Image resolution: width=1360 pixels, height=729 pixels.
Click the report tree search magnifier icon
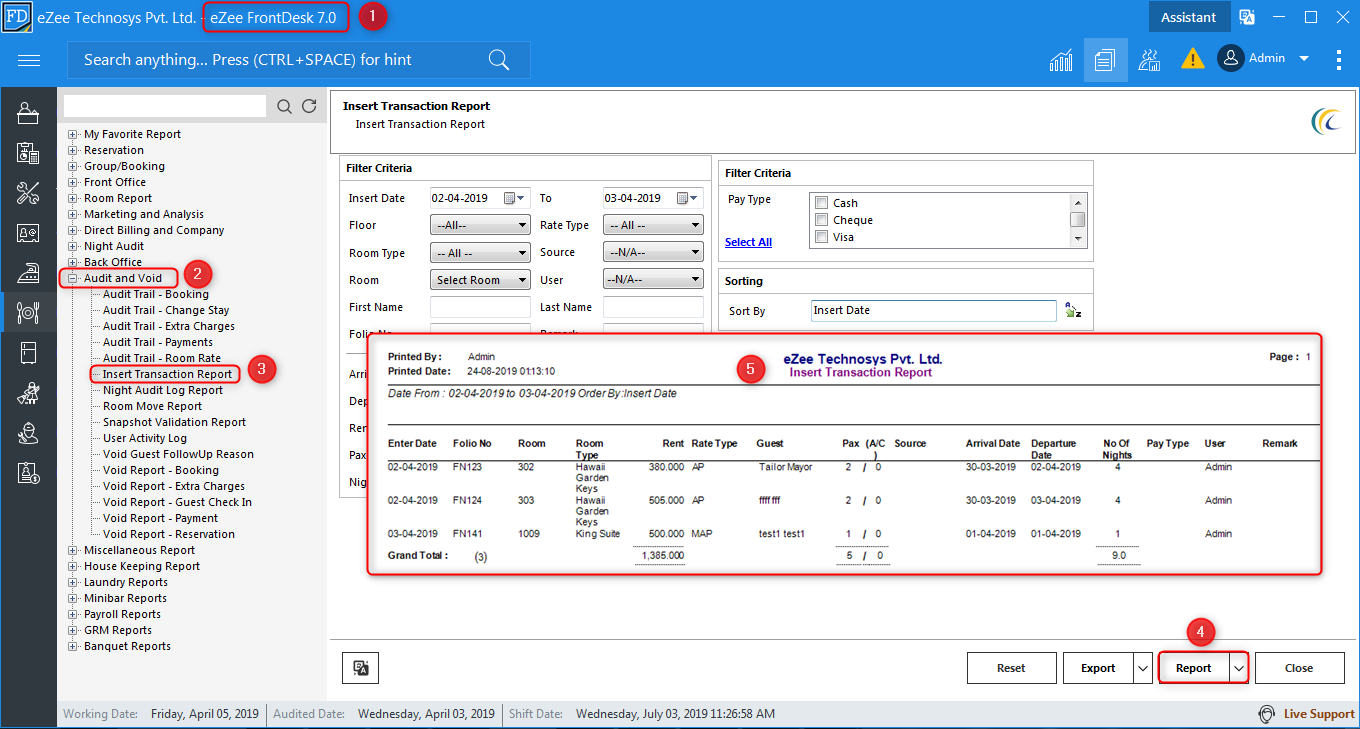click(285, 106)
